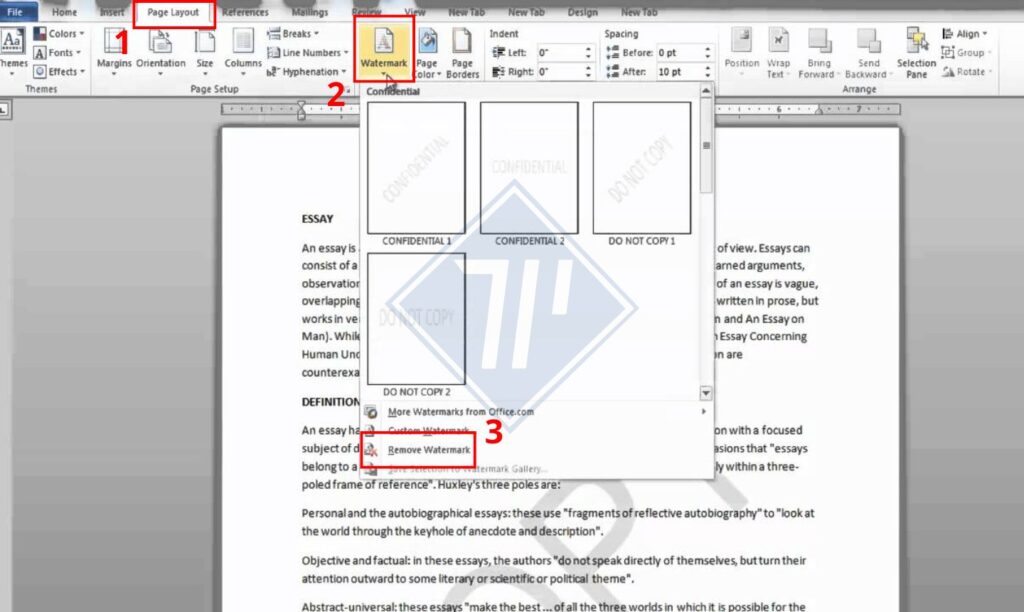Open the Watermark gallery button
Image resolution: width=1024 pixels, height=612 pixels.
click(383, 50)
